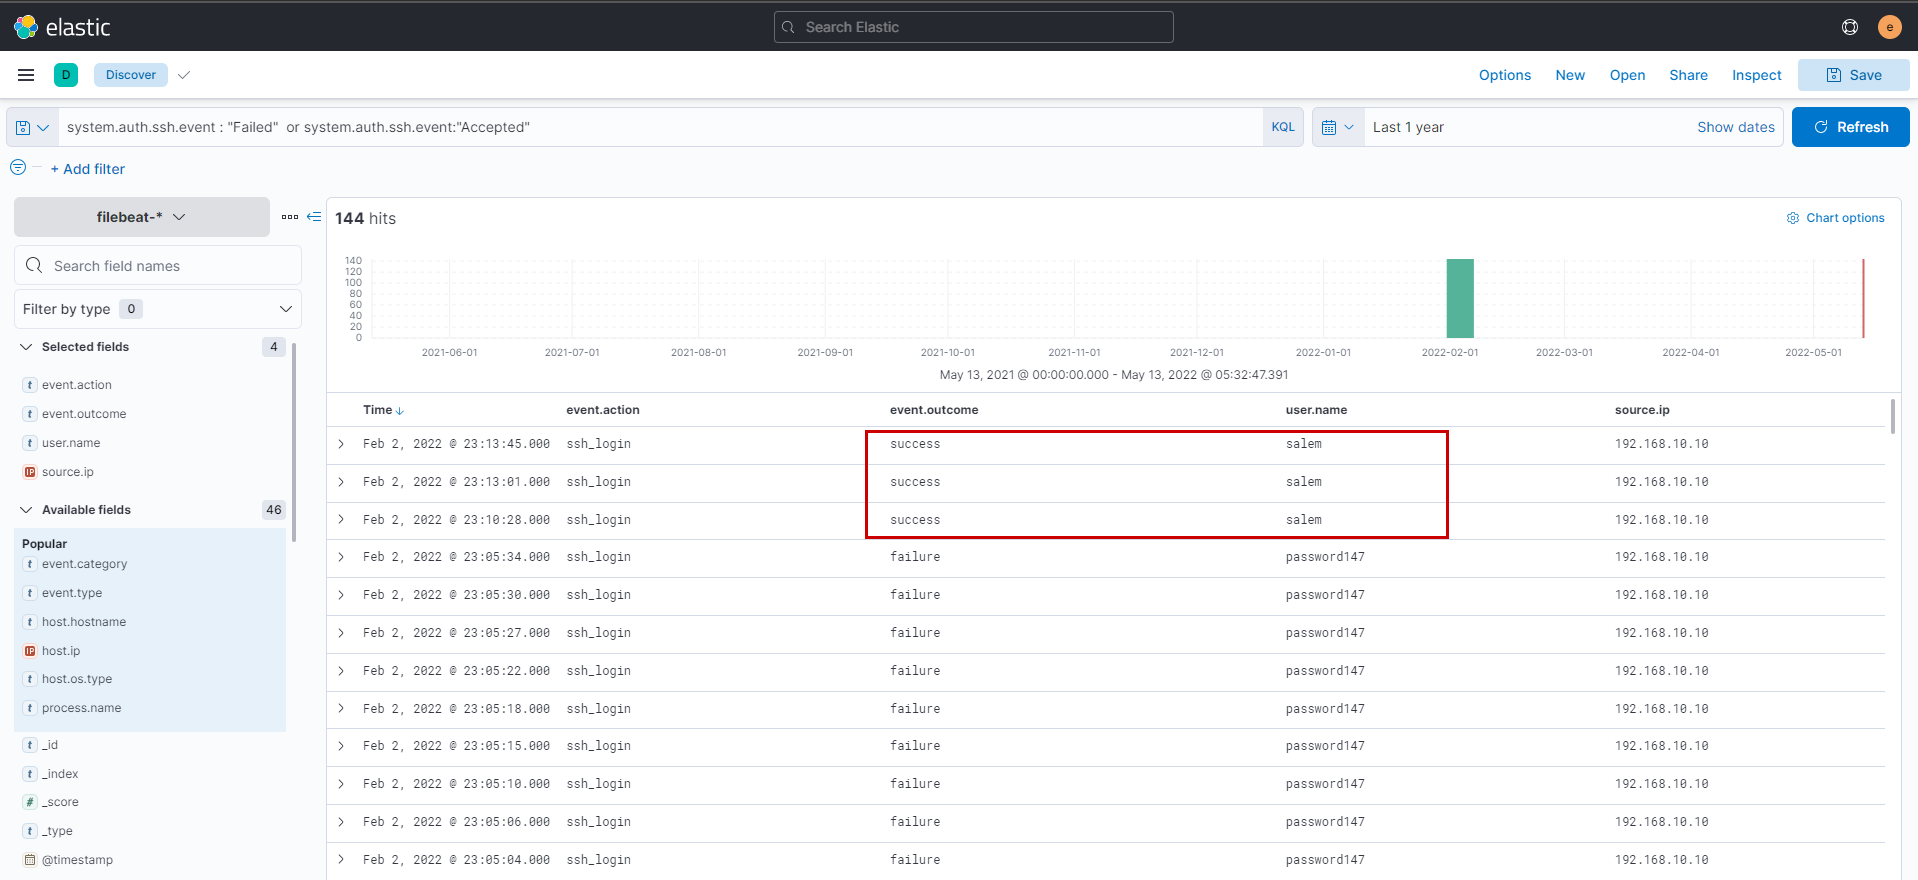Click the search magnifier in field names
The height and width of the screenshot is (880, 1918).
[34, 265]
